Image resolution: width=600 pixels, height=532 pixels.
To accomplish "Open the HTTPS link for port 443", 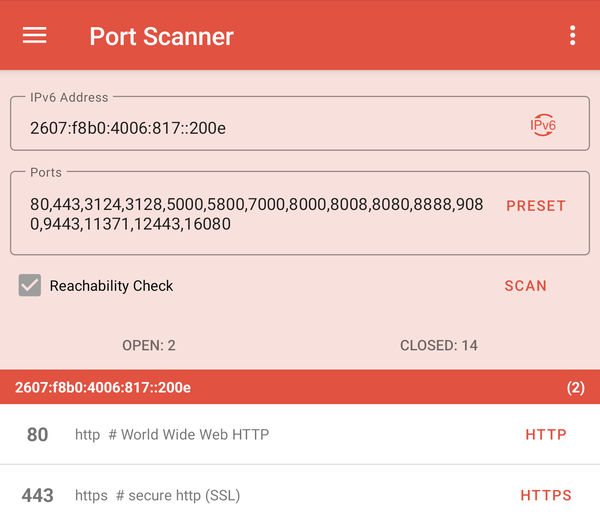I will coord(545,495).
